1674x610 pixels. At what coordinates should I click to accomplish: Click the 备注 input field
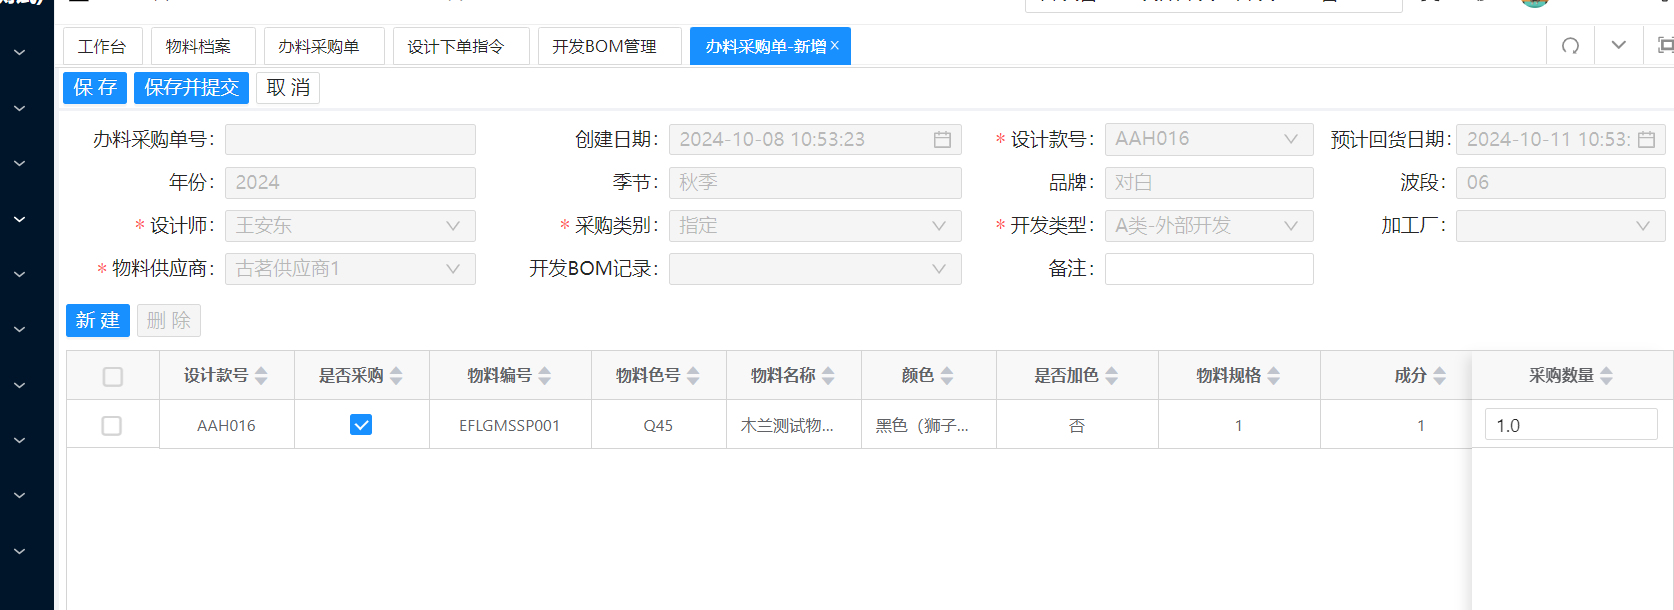pyautogui.click(x=1208, y=269)
